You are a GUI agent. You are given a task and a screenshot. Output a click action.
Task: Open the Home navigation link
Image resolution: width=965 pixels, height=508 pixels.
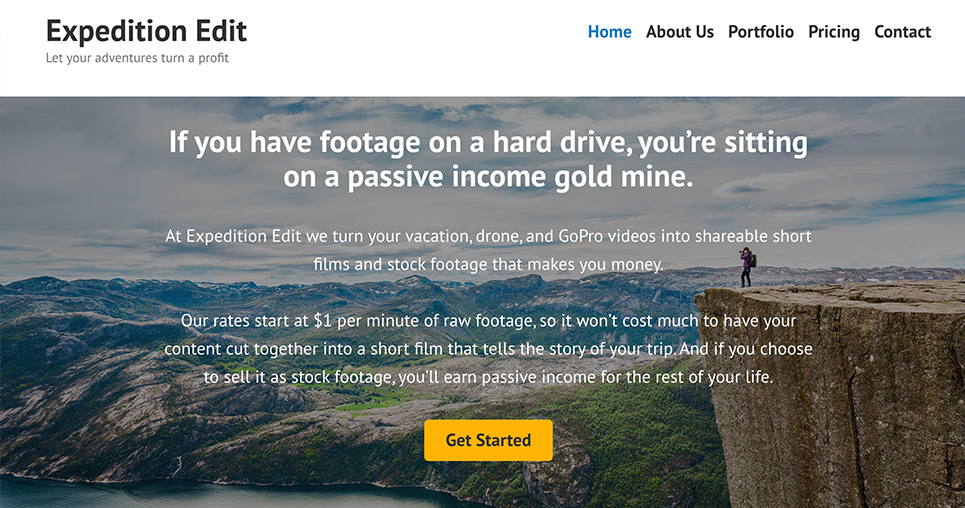pyautogui.click(x=609, y=32)
